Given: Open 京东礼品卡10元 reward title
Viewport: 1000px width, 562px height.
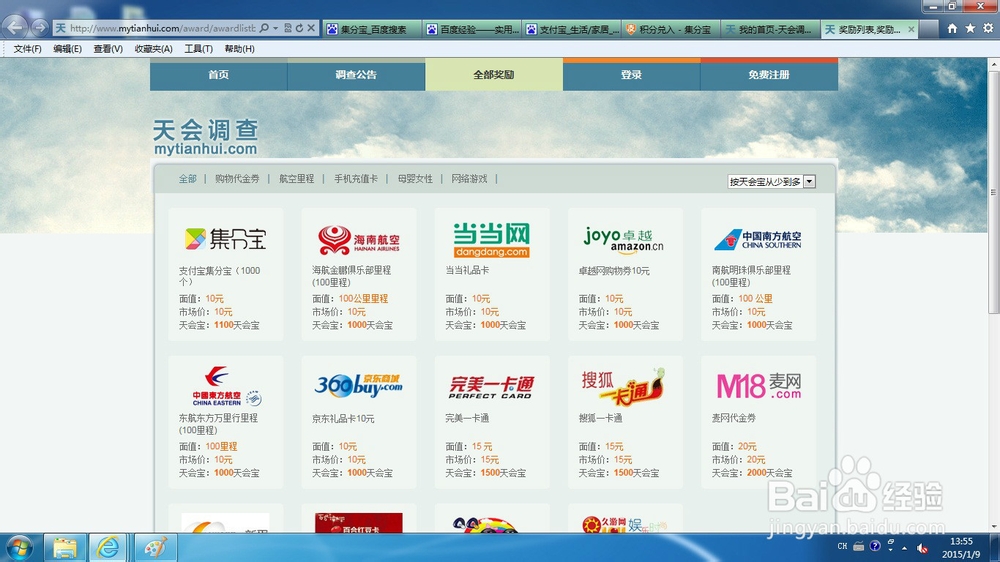Looking at the screenshot, I should [x=343, y=419].
